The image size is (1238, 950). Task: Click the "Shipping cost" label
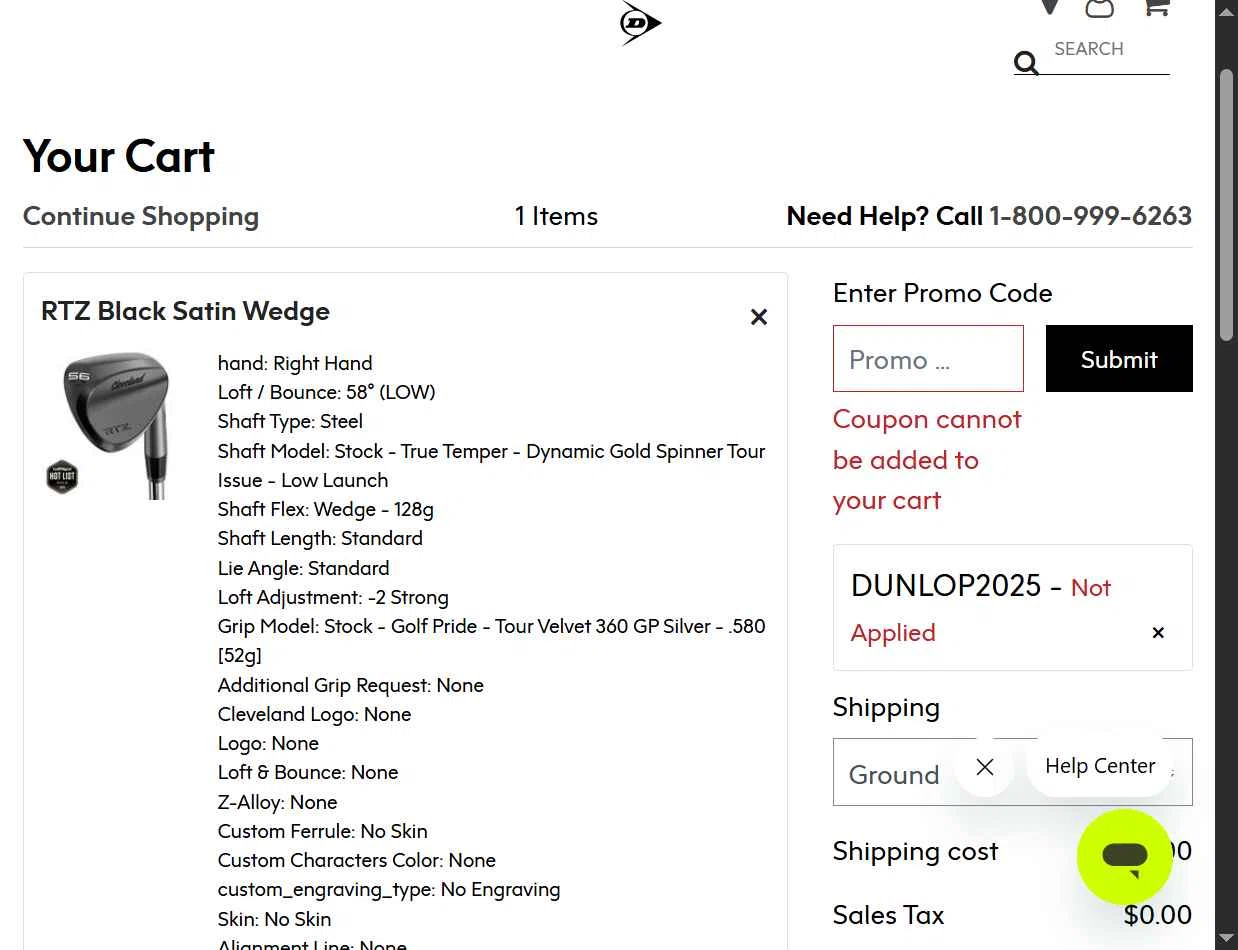[915, 851]
